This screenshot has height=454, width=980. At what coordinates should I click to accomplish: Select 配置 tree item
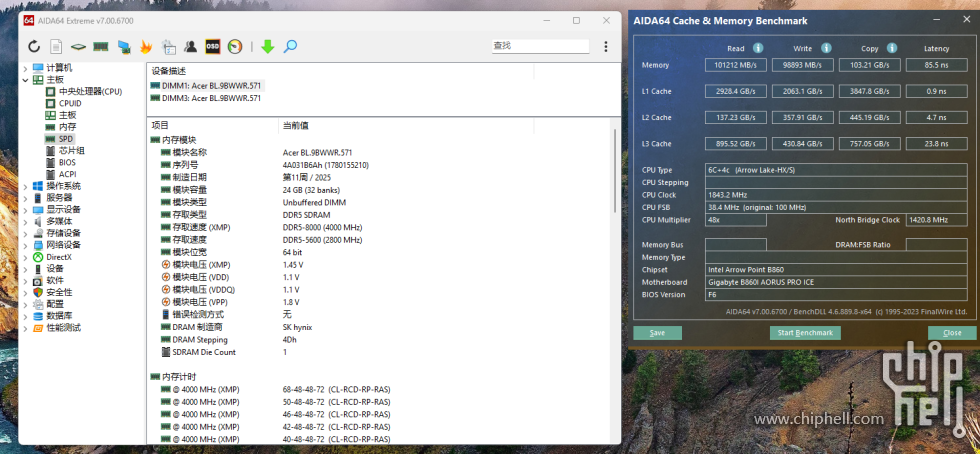(x=55, y=304)
